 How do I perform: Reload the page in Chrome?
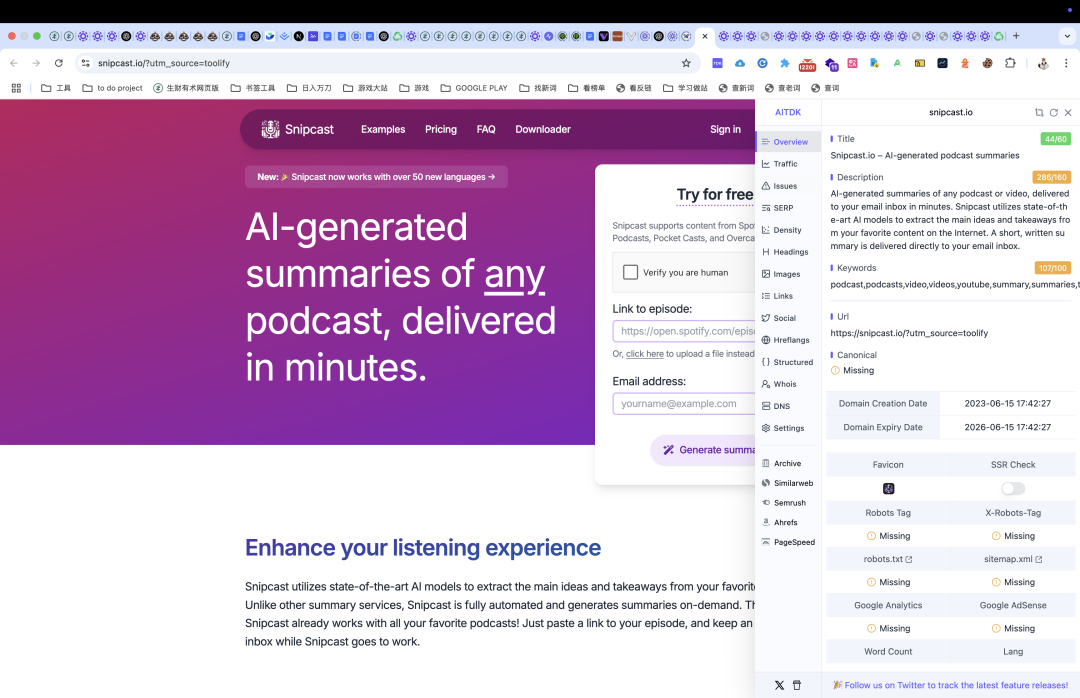point(59,63)
